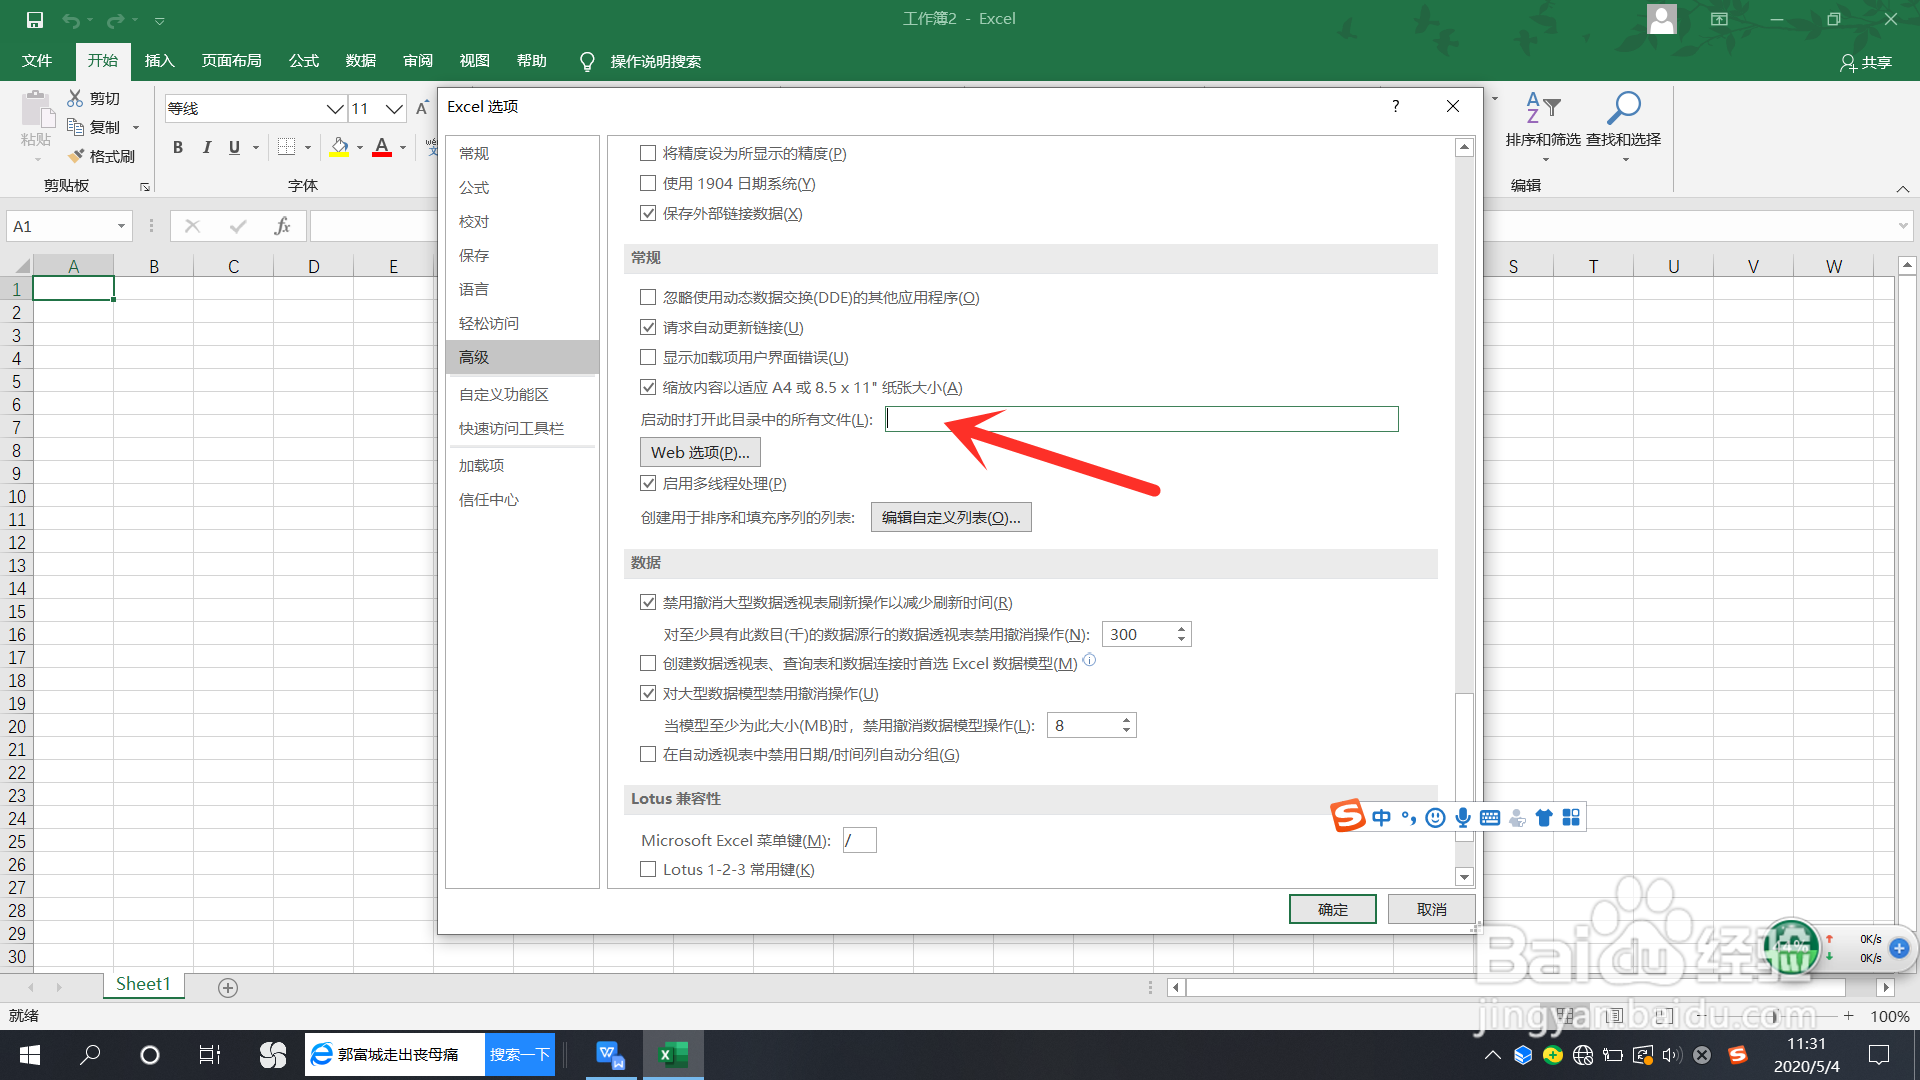Click the red font color A icon
The image size is (1920, 1080).
pos(382,148)
